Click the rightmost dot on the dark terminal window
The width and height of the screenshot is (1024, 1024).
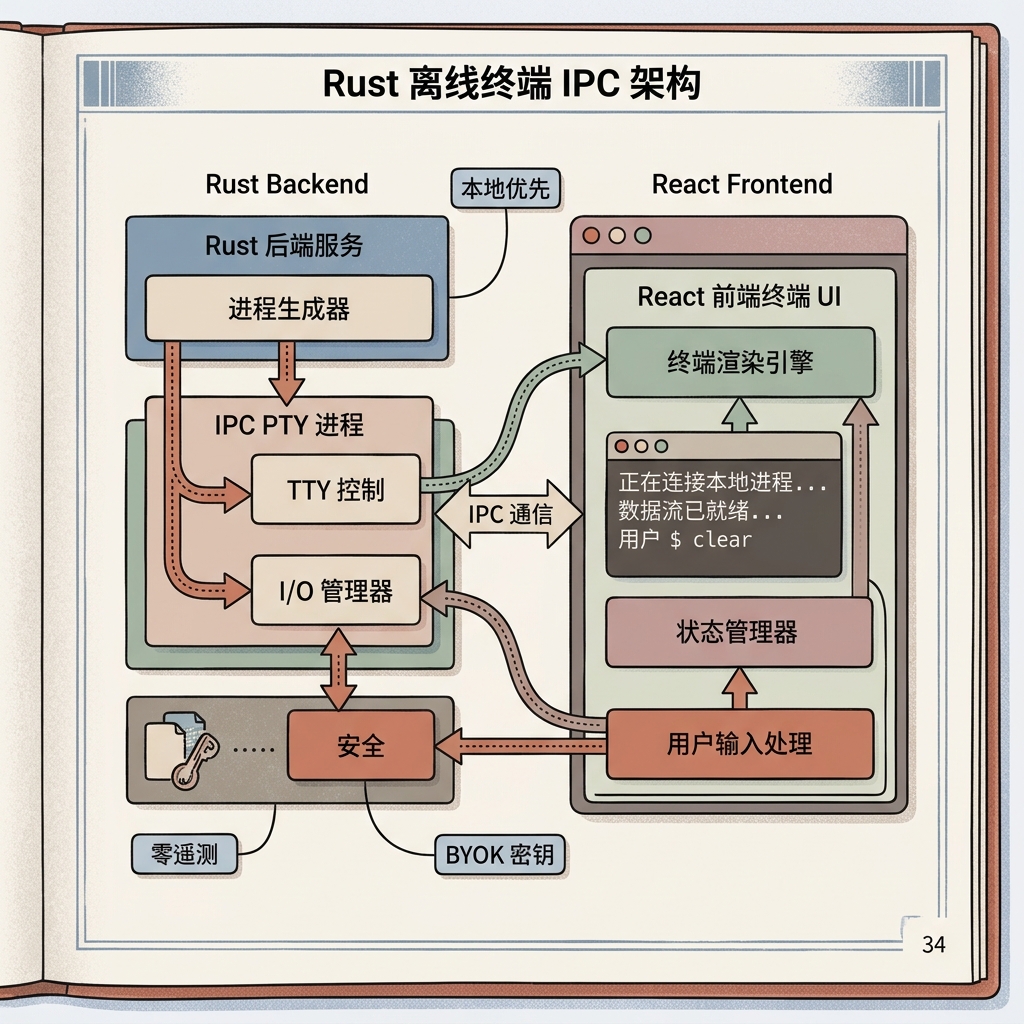click(x=662, y=446)
